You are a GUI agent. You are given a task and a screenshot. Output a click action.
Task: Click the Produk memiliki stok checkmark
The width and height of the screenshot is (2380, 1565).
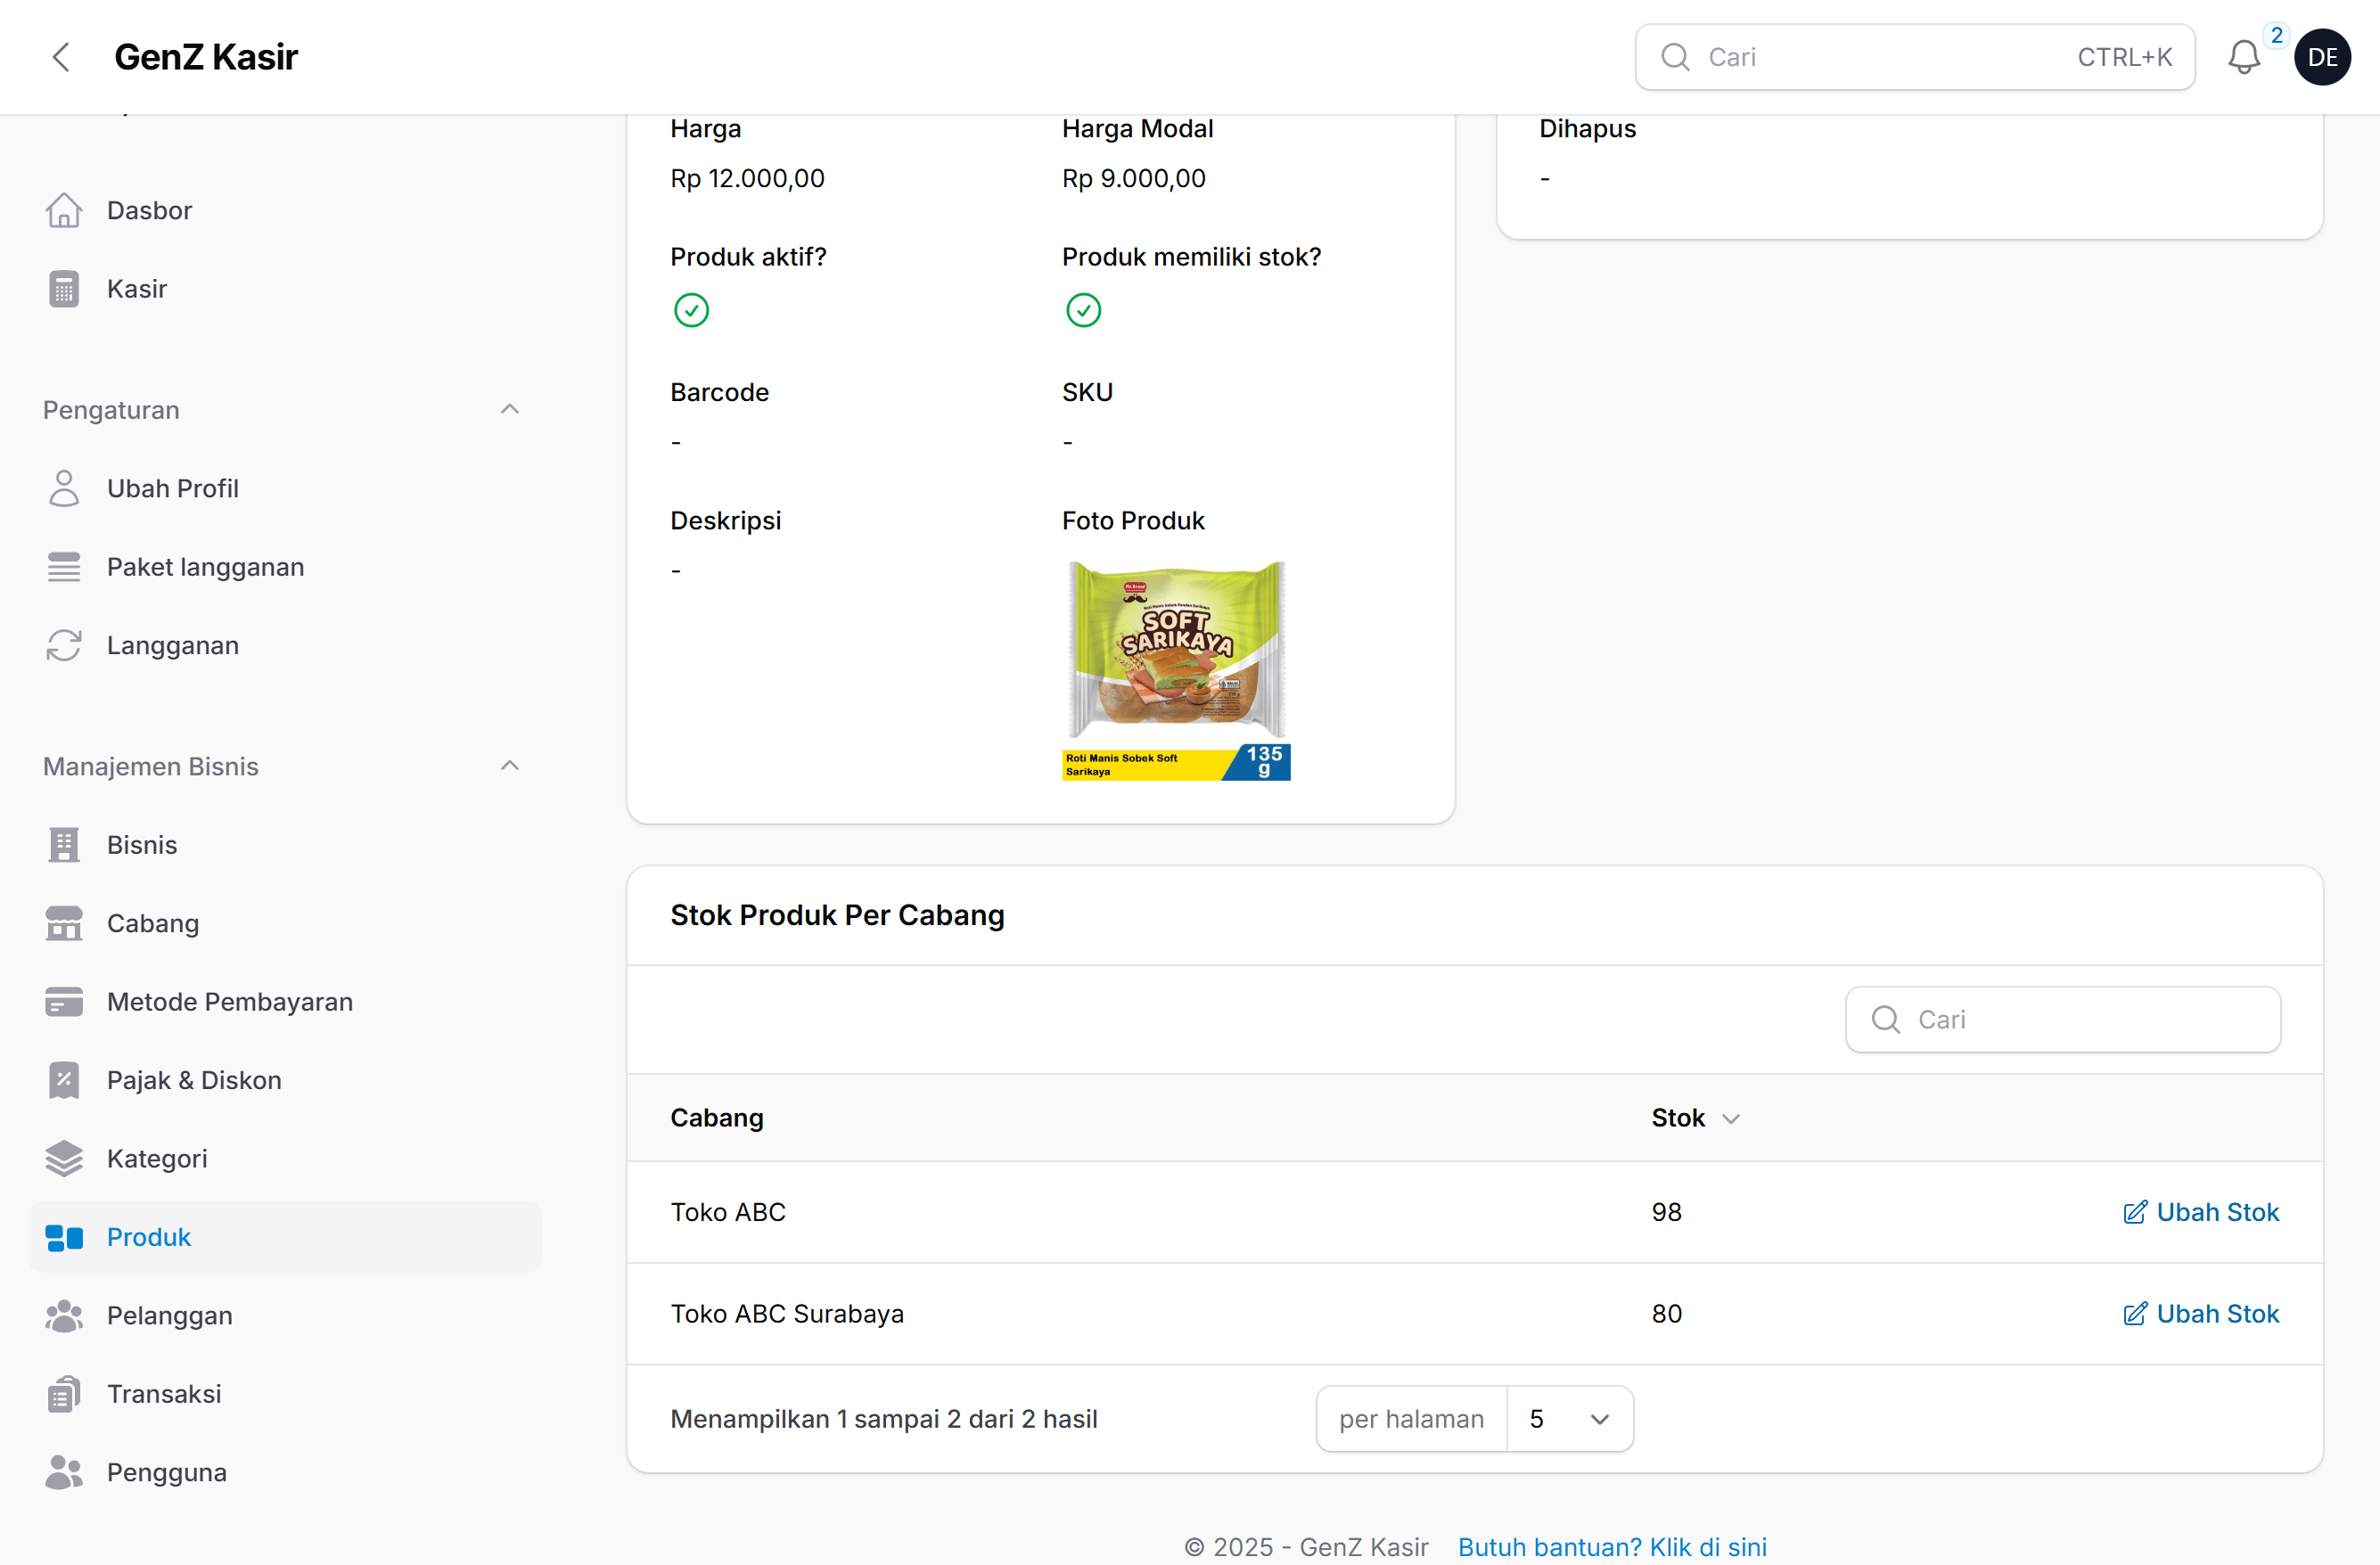(1083, 310)
